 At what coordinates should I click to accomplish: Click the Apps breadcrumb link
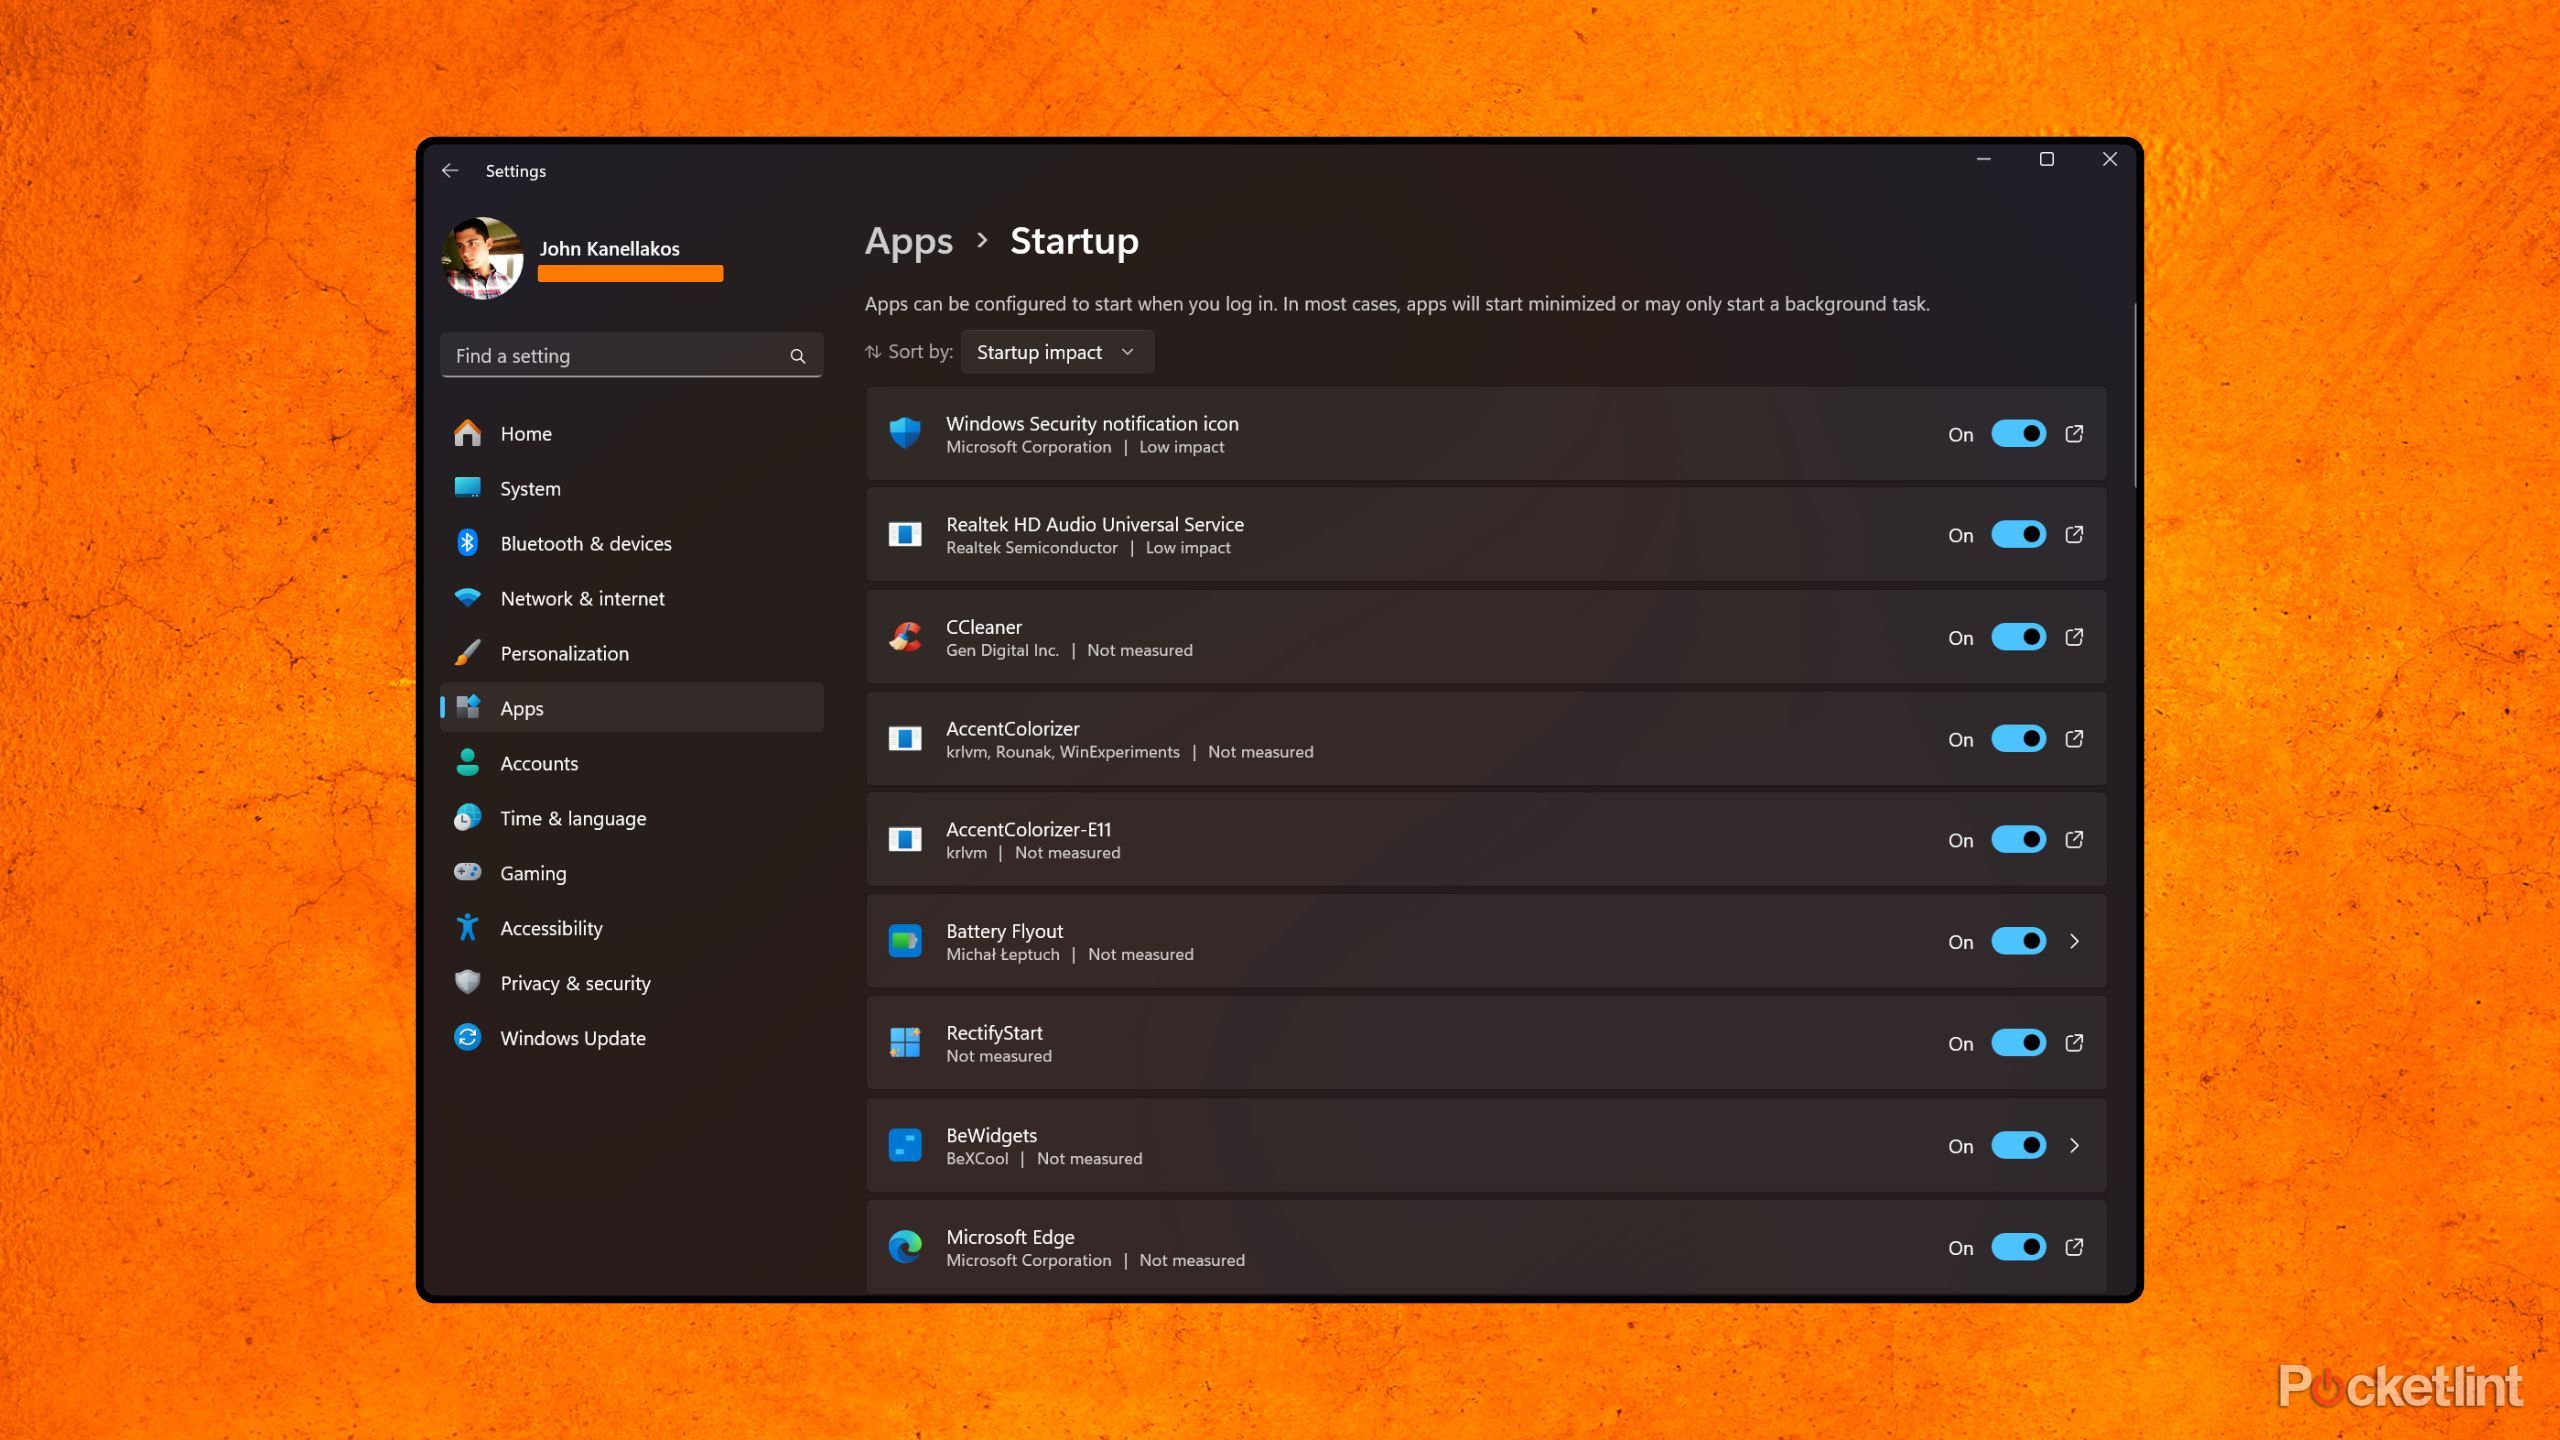[x=908, y=241]
